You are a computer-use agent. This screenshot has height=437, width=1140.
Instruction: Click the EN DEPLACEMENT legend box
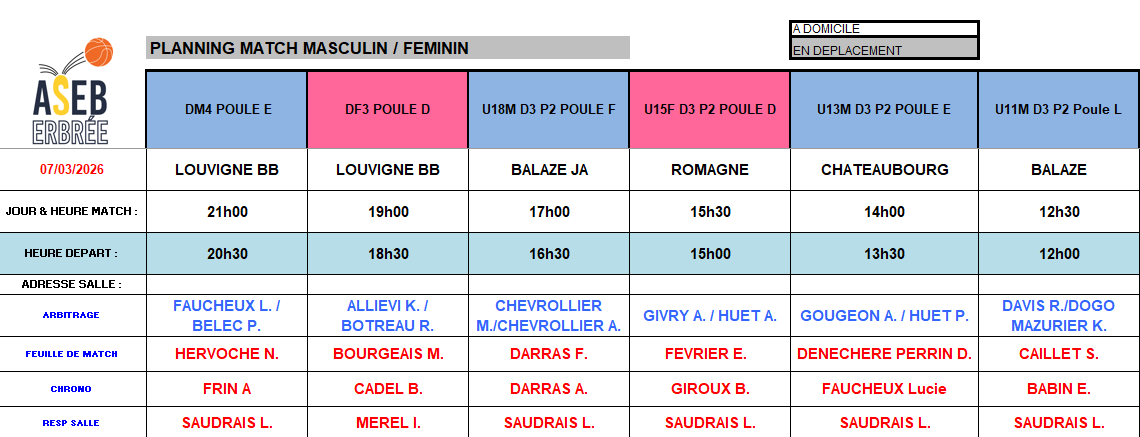click(884, 50)
